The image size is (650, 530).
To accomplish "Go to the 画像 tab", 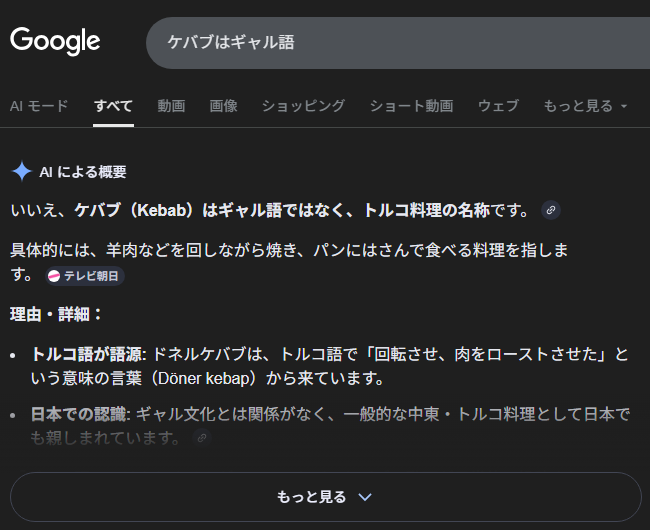I will pyautogui.click(x=223, y=105).
